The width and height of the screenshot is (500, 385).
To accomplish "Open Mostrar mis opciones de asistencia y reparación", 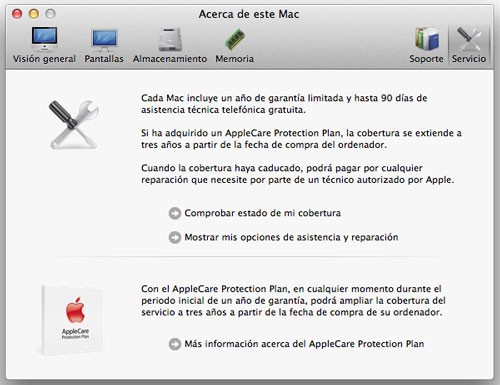I will coord(291,237).
